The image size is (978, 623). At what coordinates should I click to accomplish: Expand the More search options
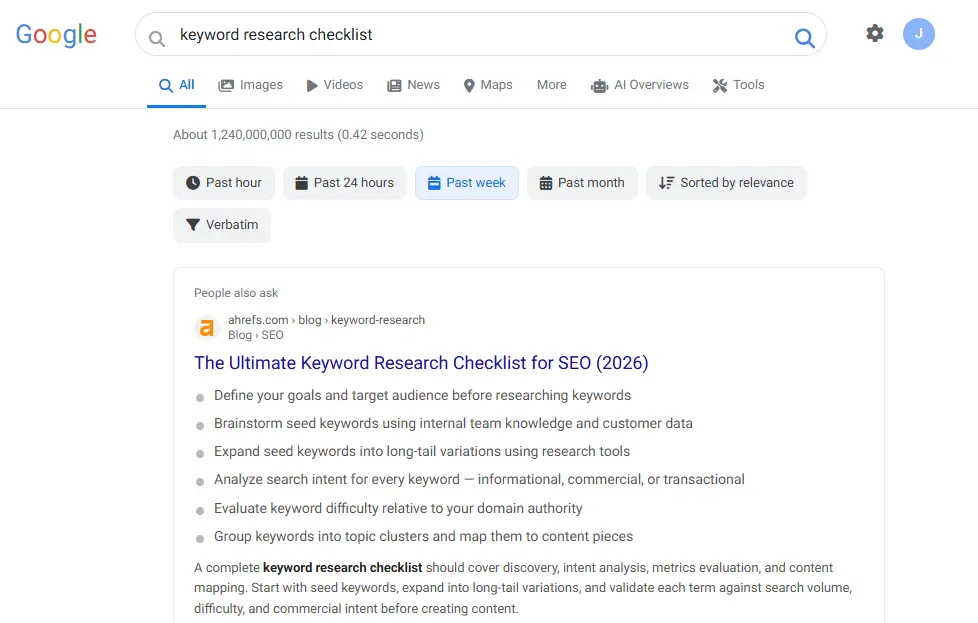pyautogui.click(x=551, y=85)
